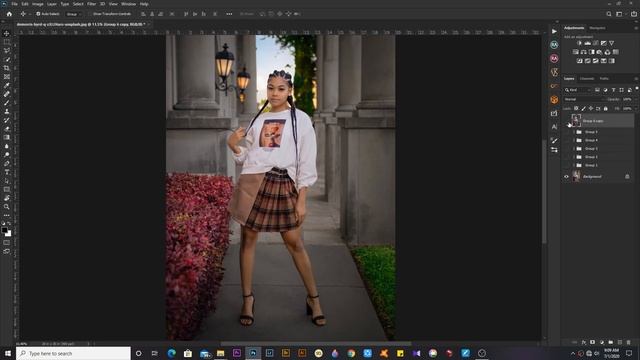Viewport: 640px width, 360px height.
Task: Toggle Show Transform Controls checkbox
Action: pos(91,14)
